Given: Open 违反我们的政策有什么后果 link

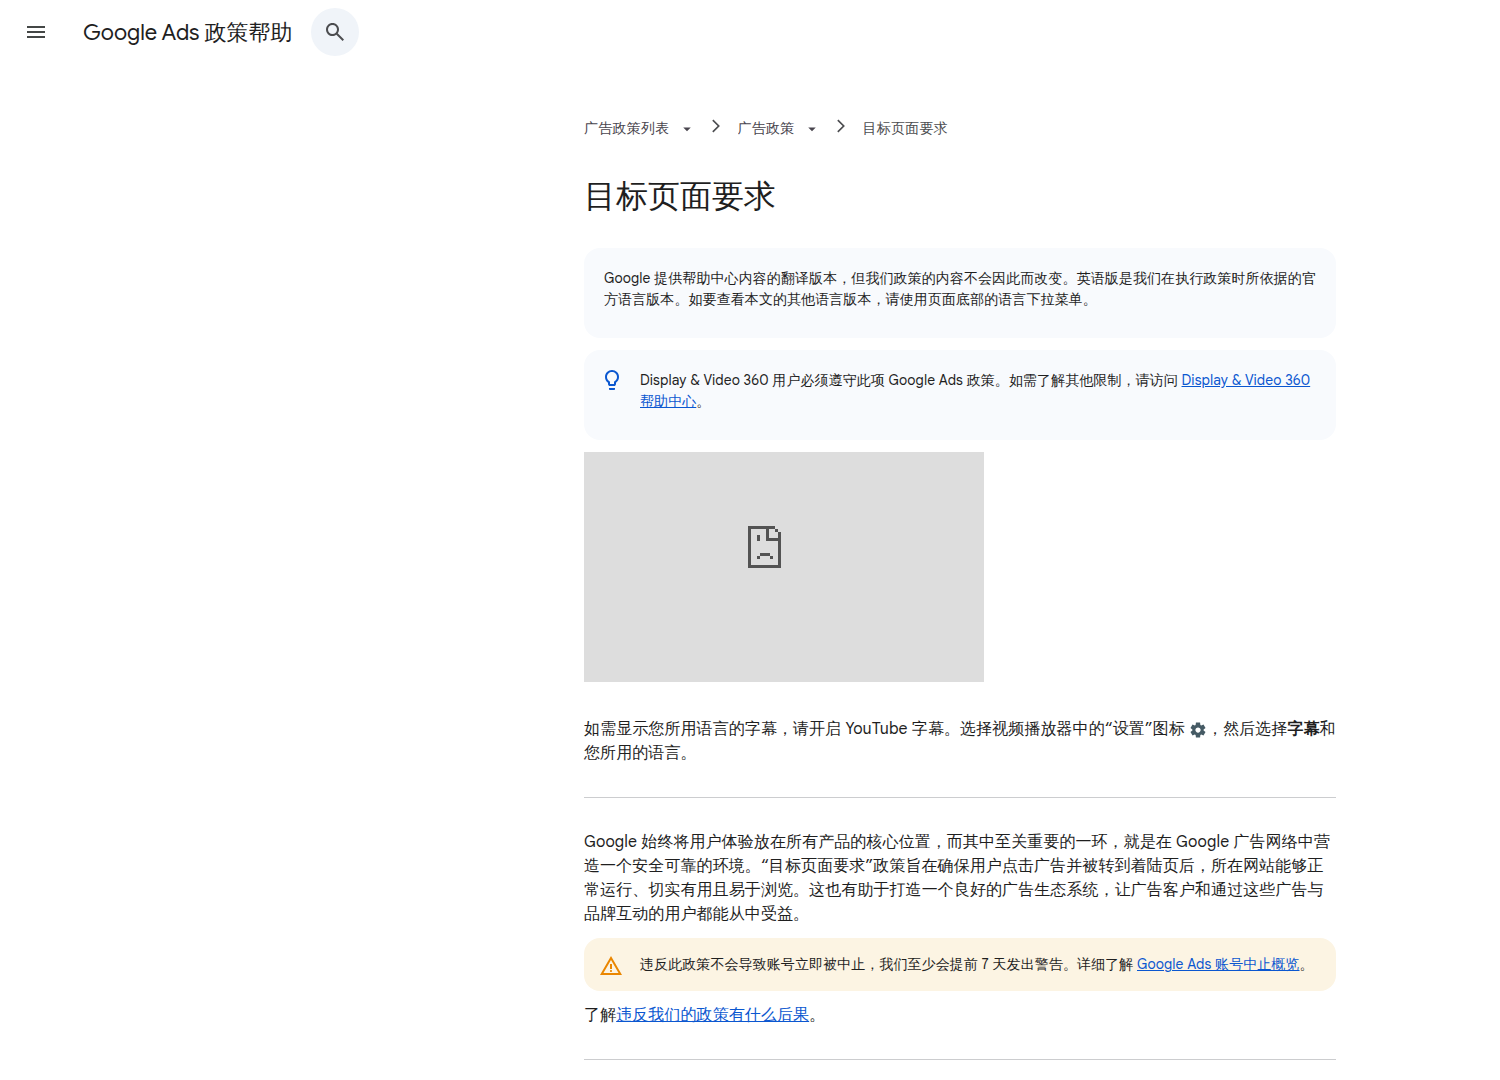Looking at the screenshot, I should pyautogui.click(x=713, y=1014).
